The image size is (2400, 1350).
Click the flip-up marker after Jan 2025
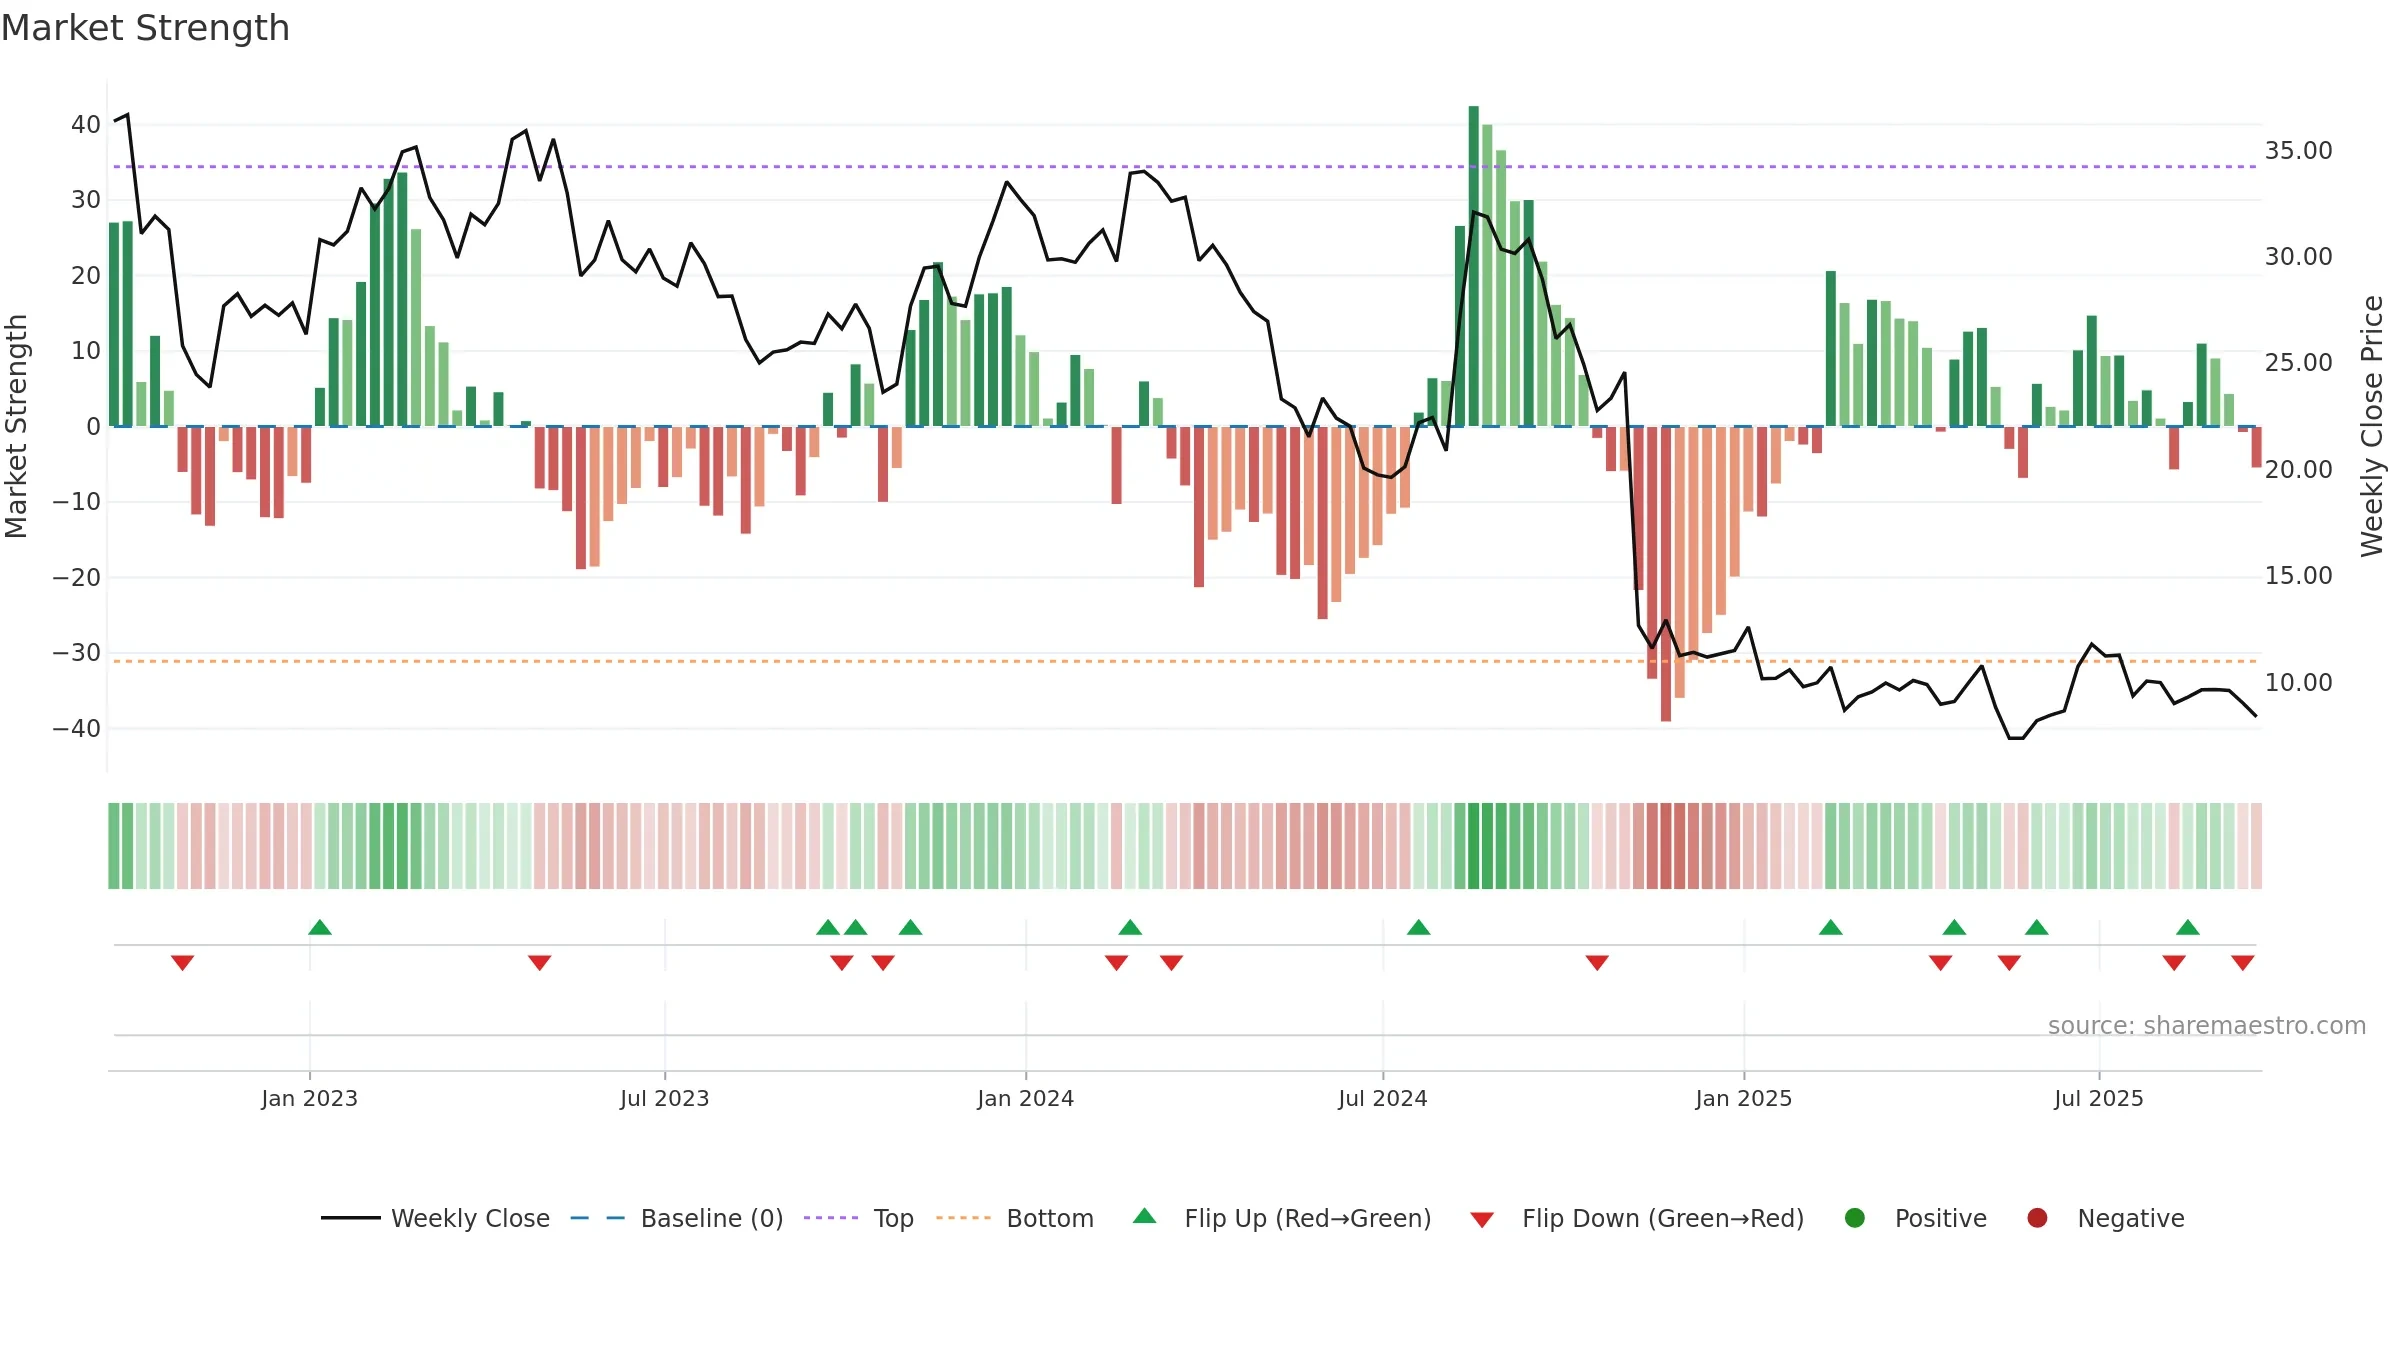click(1831, 927)
